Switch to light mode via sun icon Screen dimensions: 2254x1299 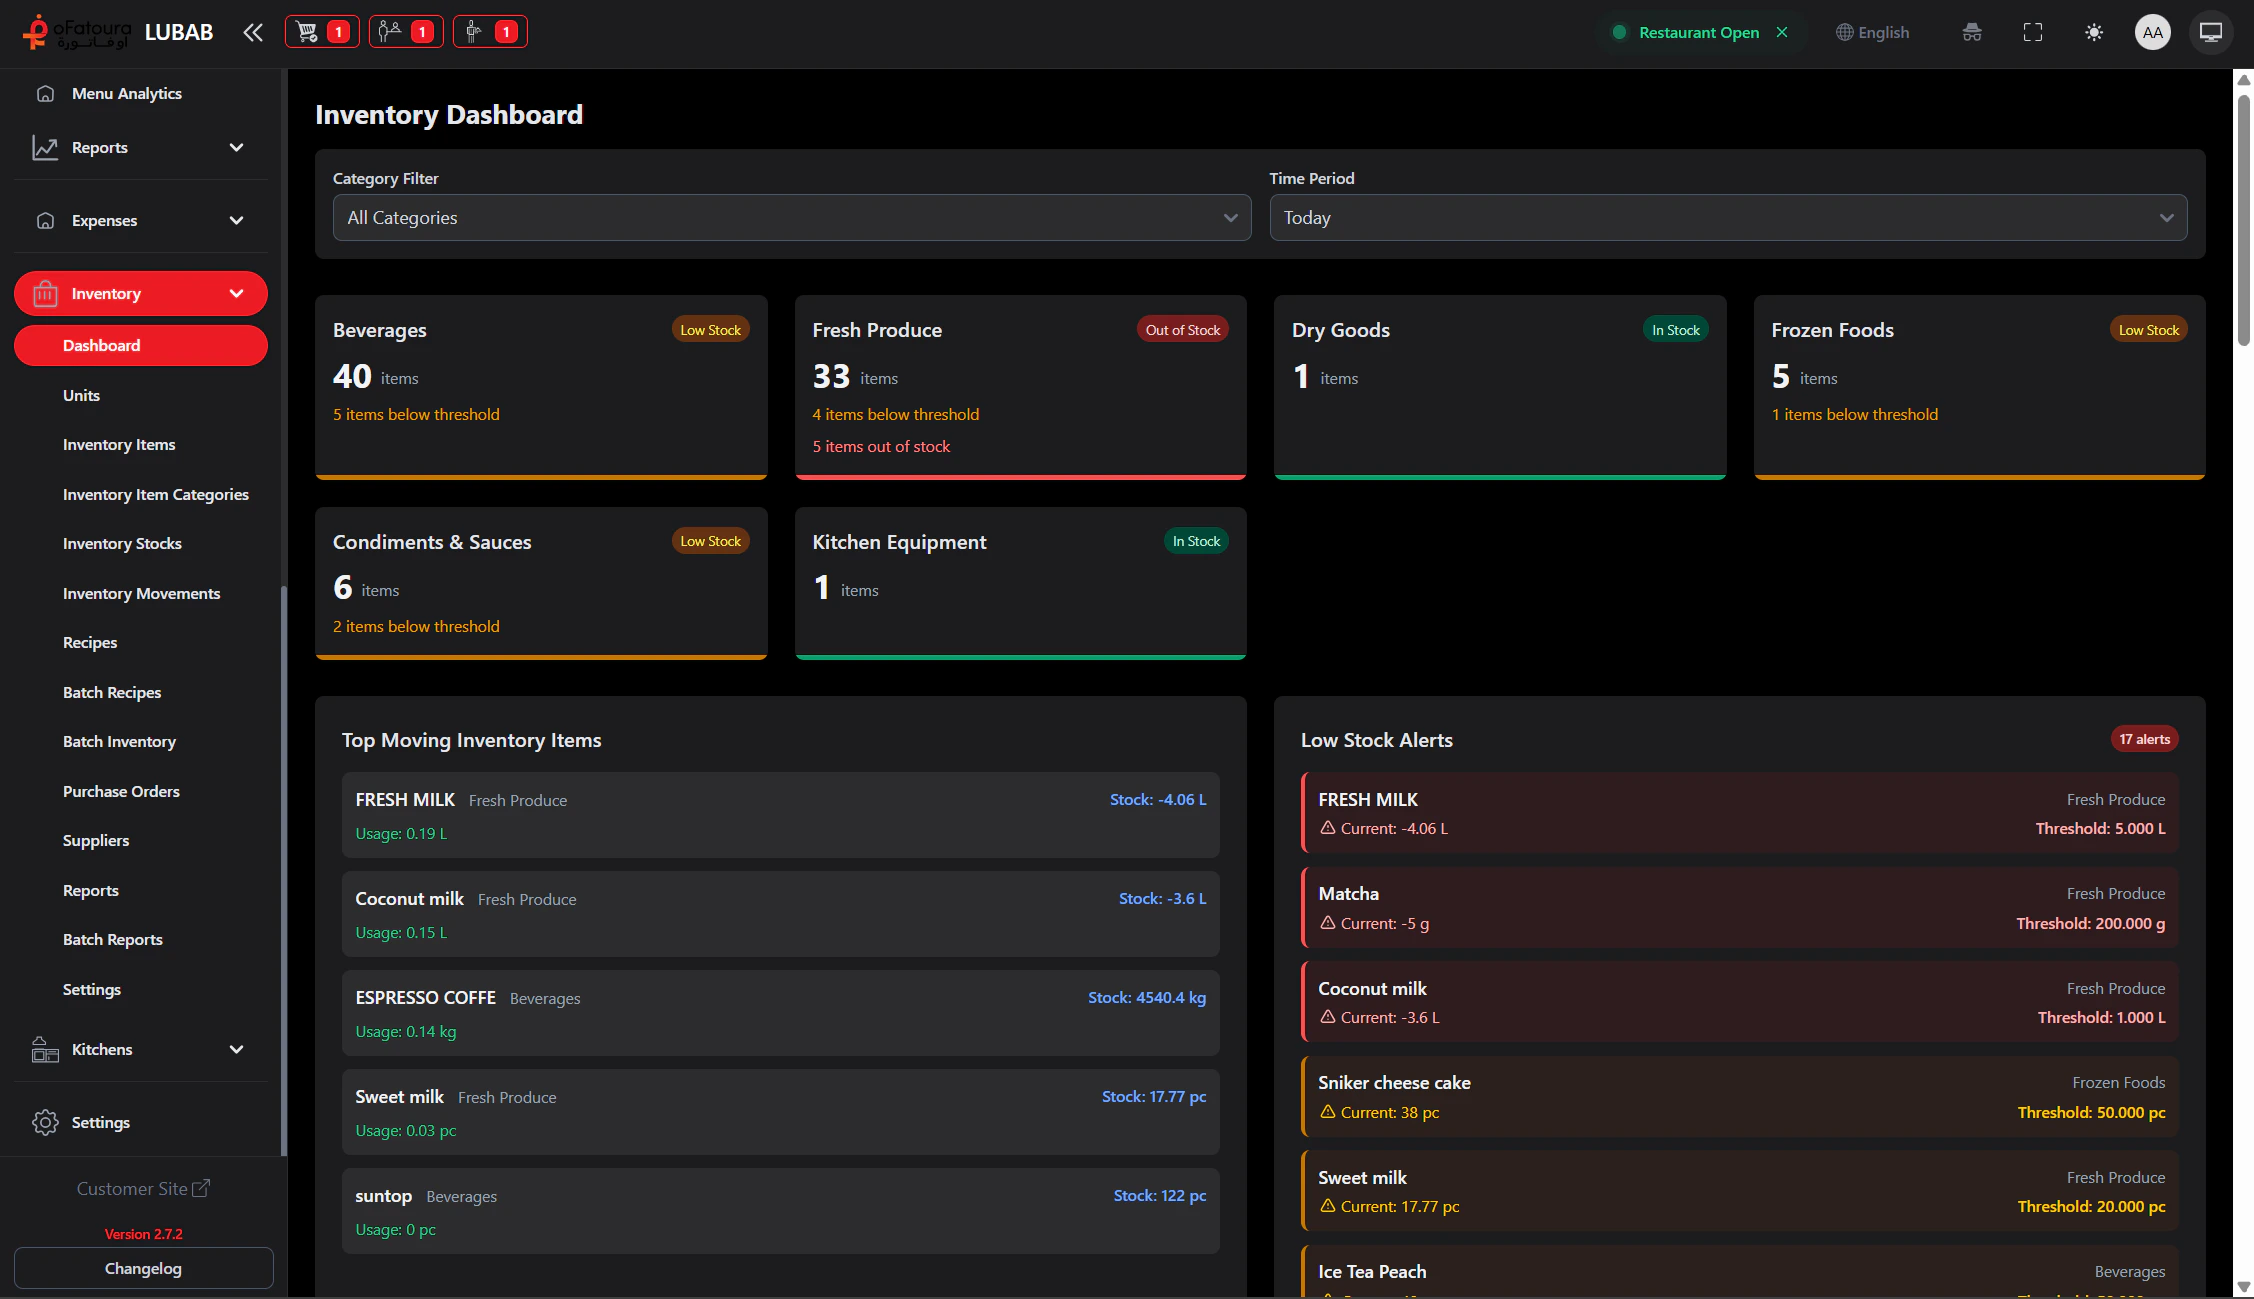point(2094,32)
